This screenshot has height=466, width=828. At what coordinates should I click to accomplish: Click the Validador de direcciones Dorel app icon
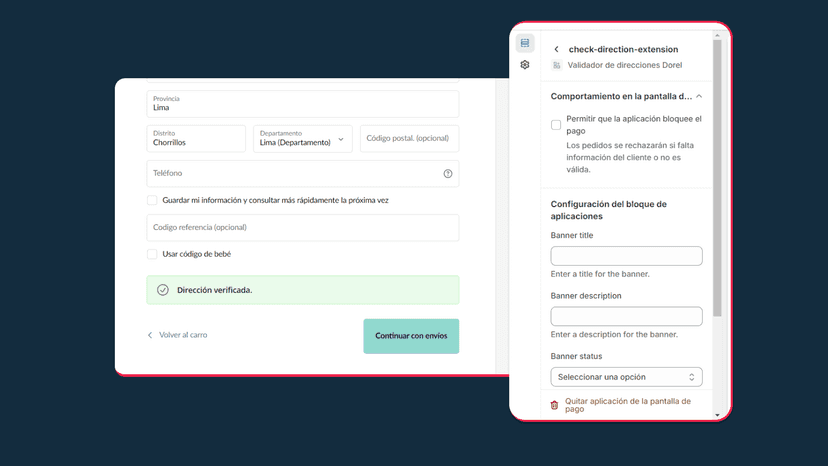tap(557, 65)
